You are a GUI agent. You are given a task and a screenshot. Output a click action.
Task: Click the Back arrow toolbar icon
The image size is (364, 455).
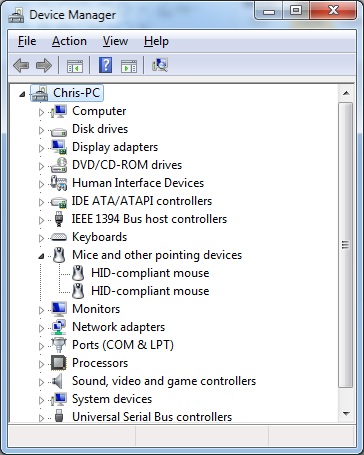[21, 65]
